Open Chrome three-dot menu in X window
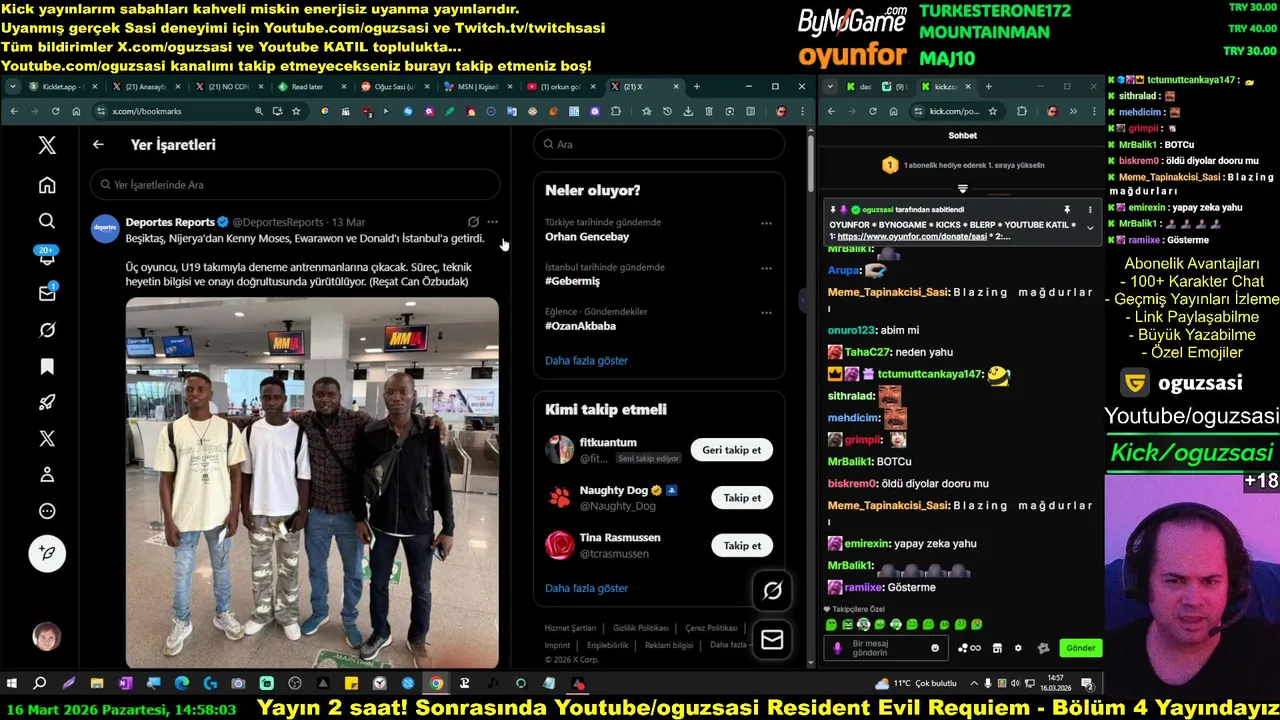Viewport: 1280px width, 720px height. [x=802, y=111]
